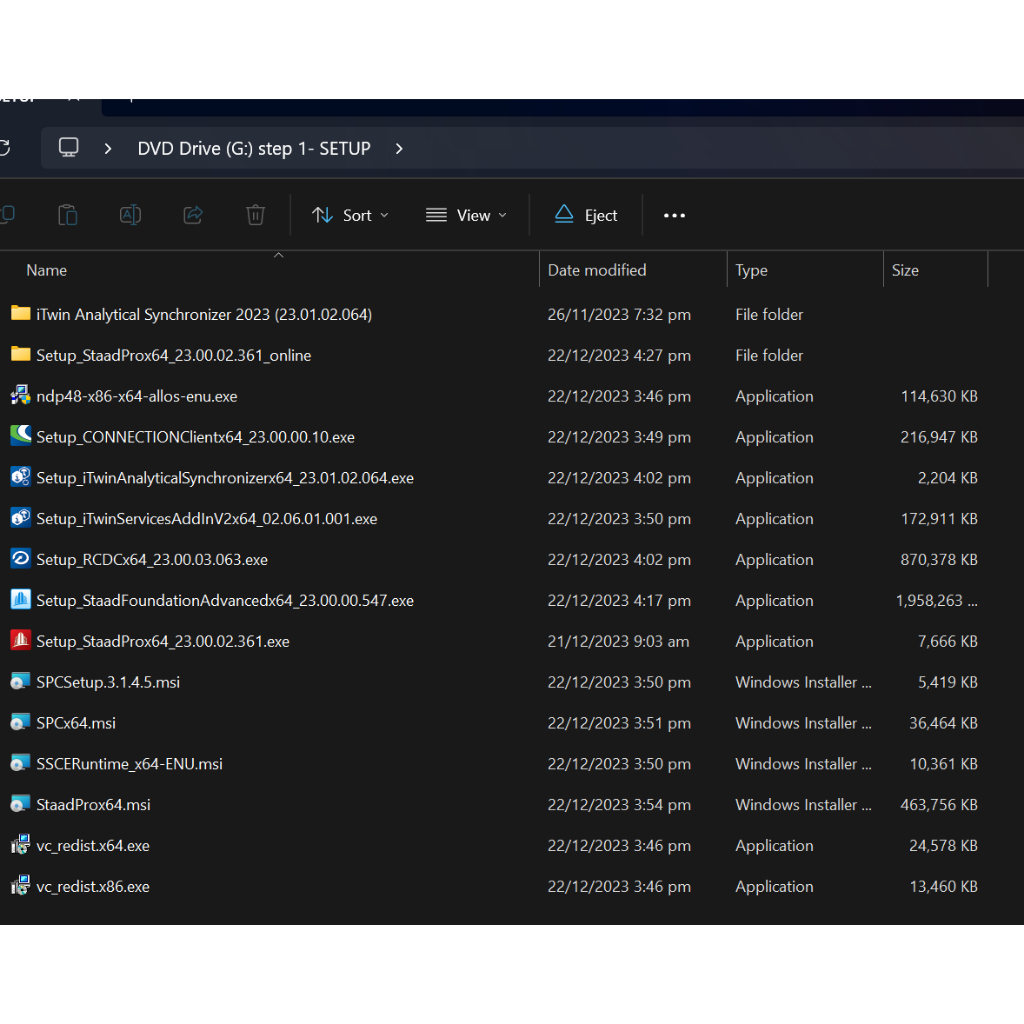This screenshot has height=1024, width=1024.
Task: Click the Size column header
Action: click(x=905, y=270)
